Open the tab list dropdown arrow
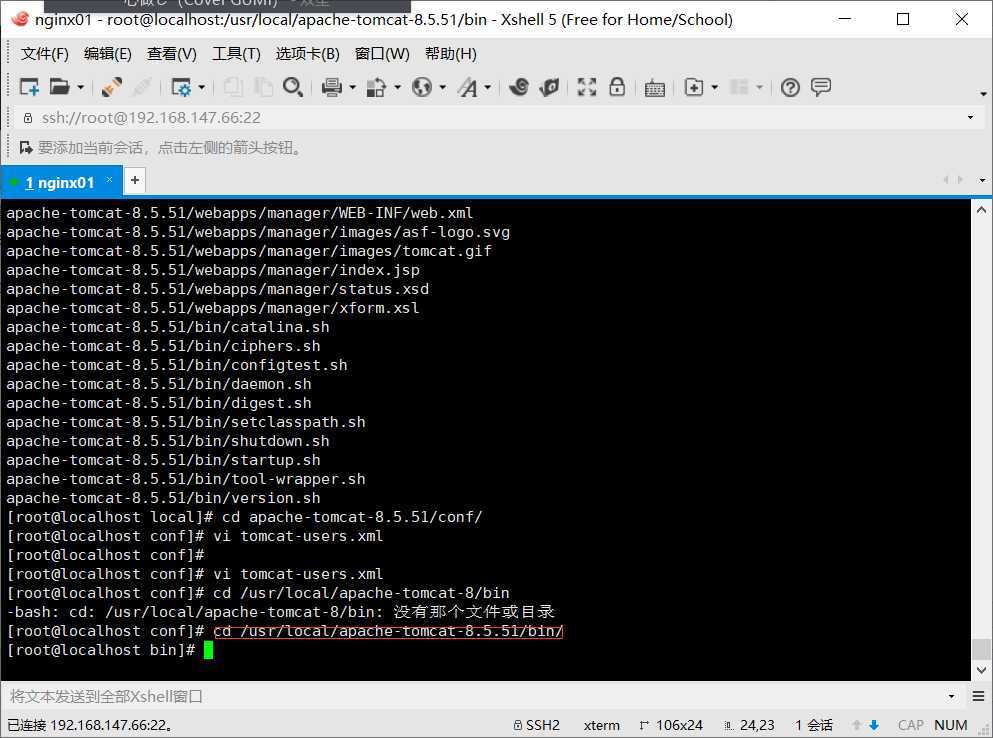The image size is (993, 738). coord(982,181)
